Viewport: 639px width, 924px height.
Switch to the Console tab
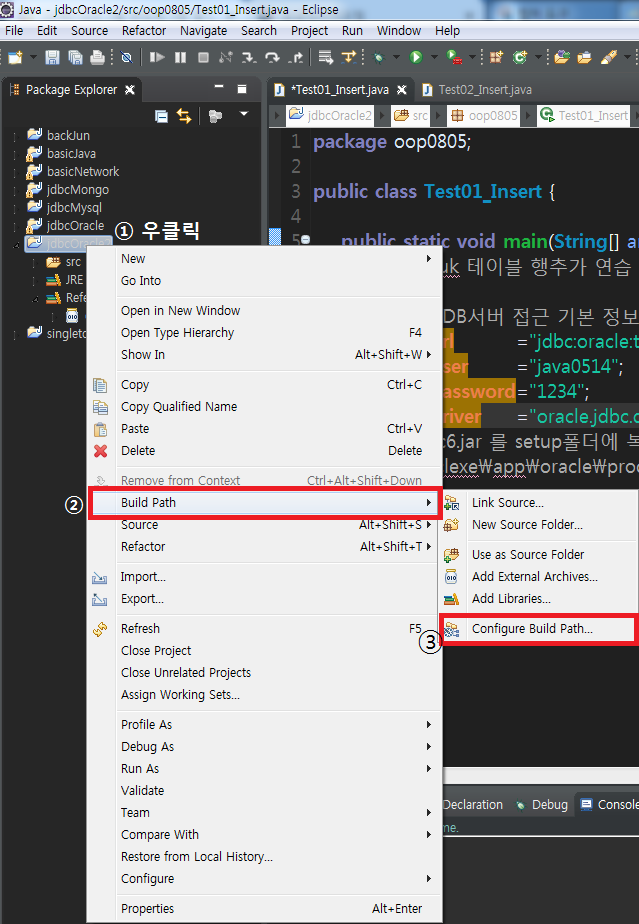pos(609,804)
